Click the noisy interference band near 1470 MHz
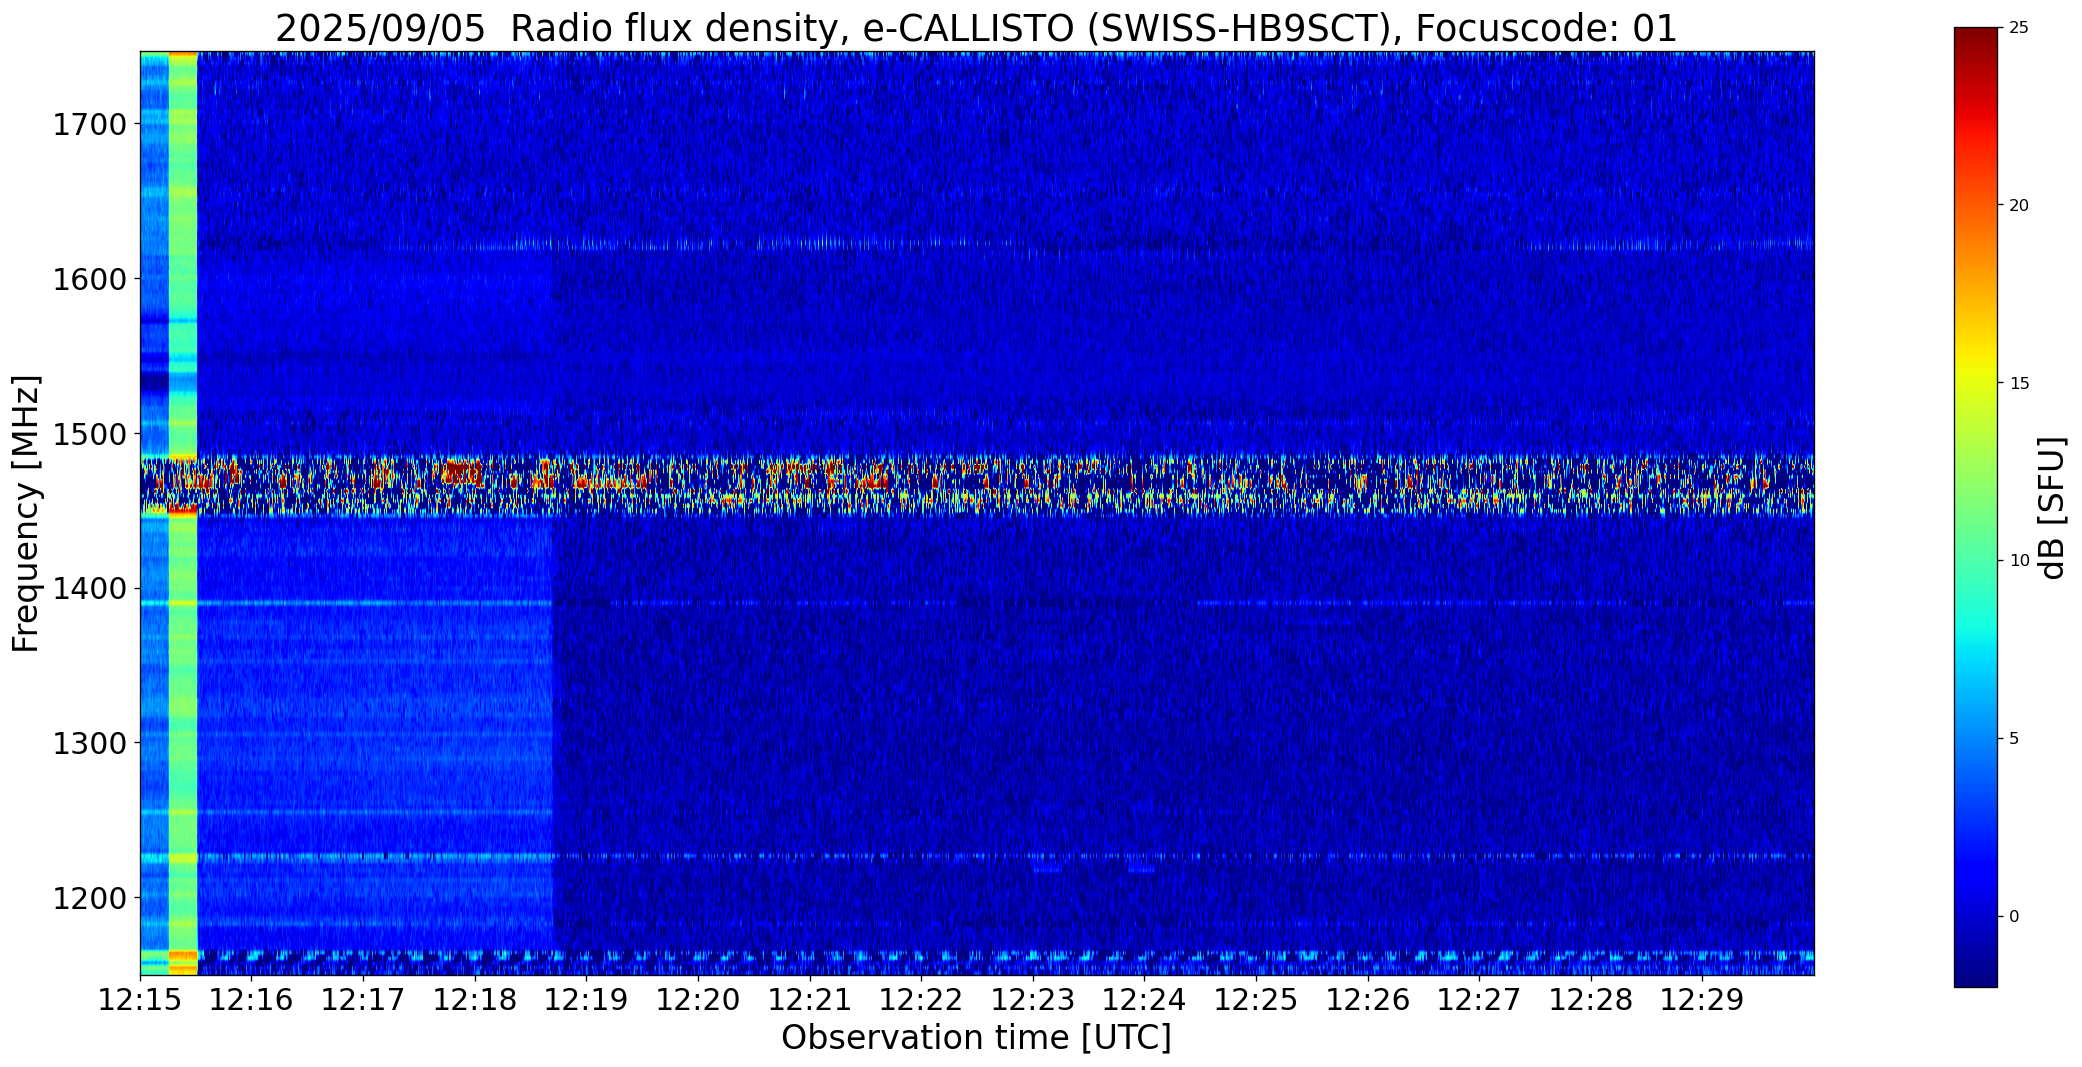The height and width of the screenshot is (1067, 2082). [x=976, y=485]
